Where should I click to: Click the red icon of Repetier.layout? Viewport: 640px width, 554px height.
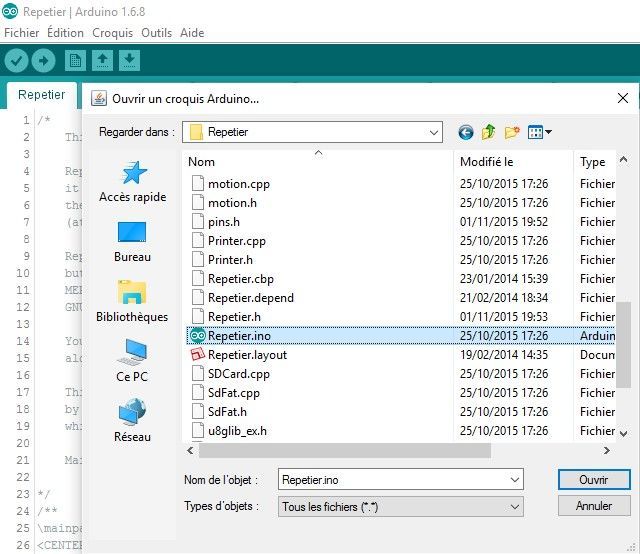tap(198, 354)
